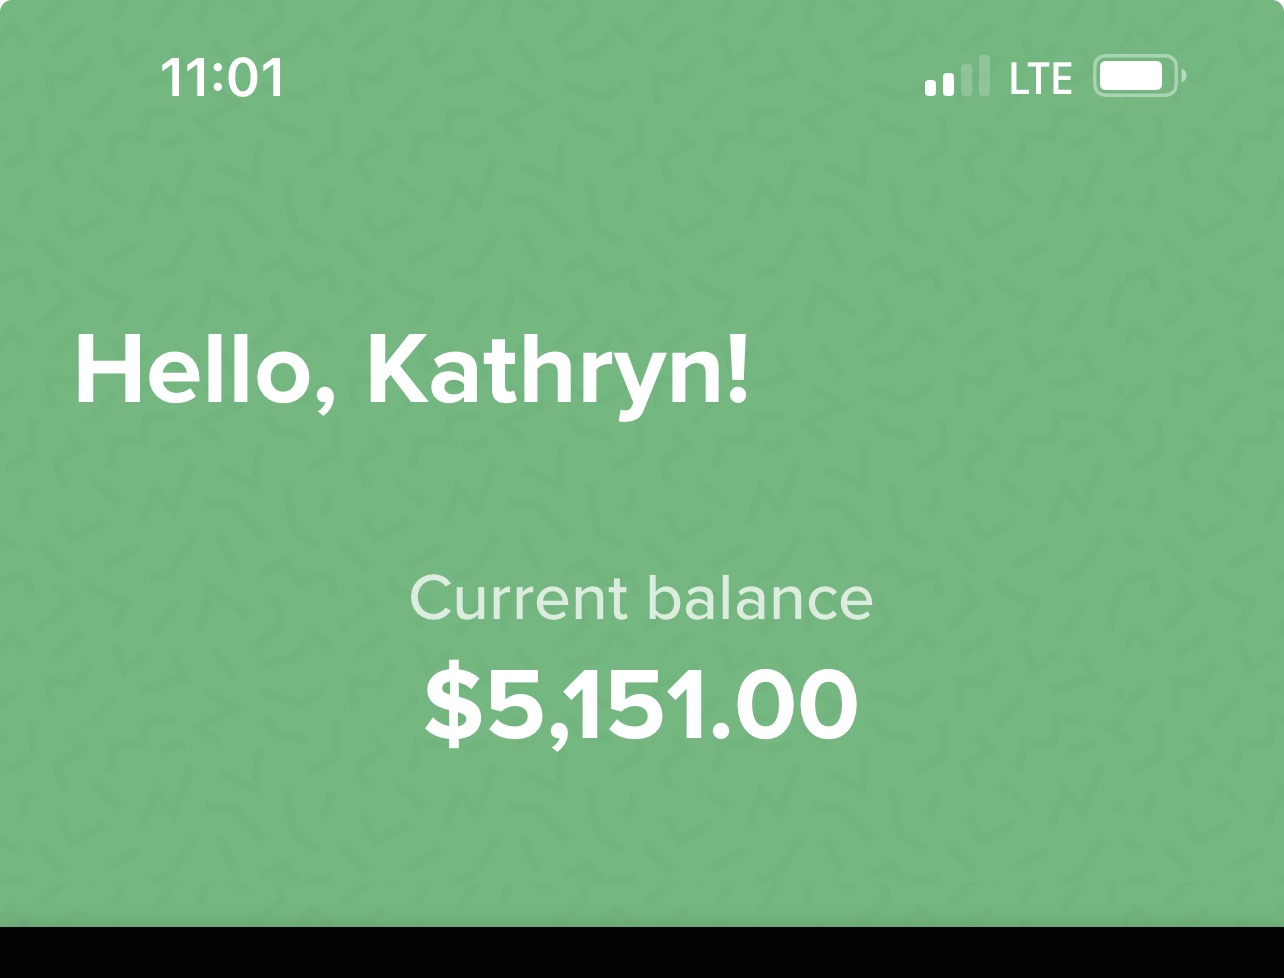
Task: Tap the minute digits "01" in the clock
Action: [x=258, y=77]
